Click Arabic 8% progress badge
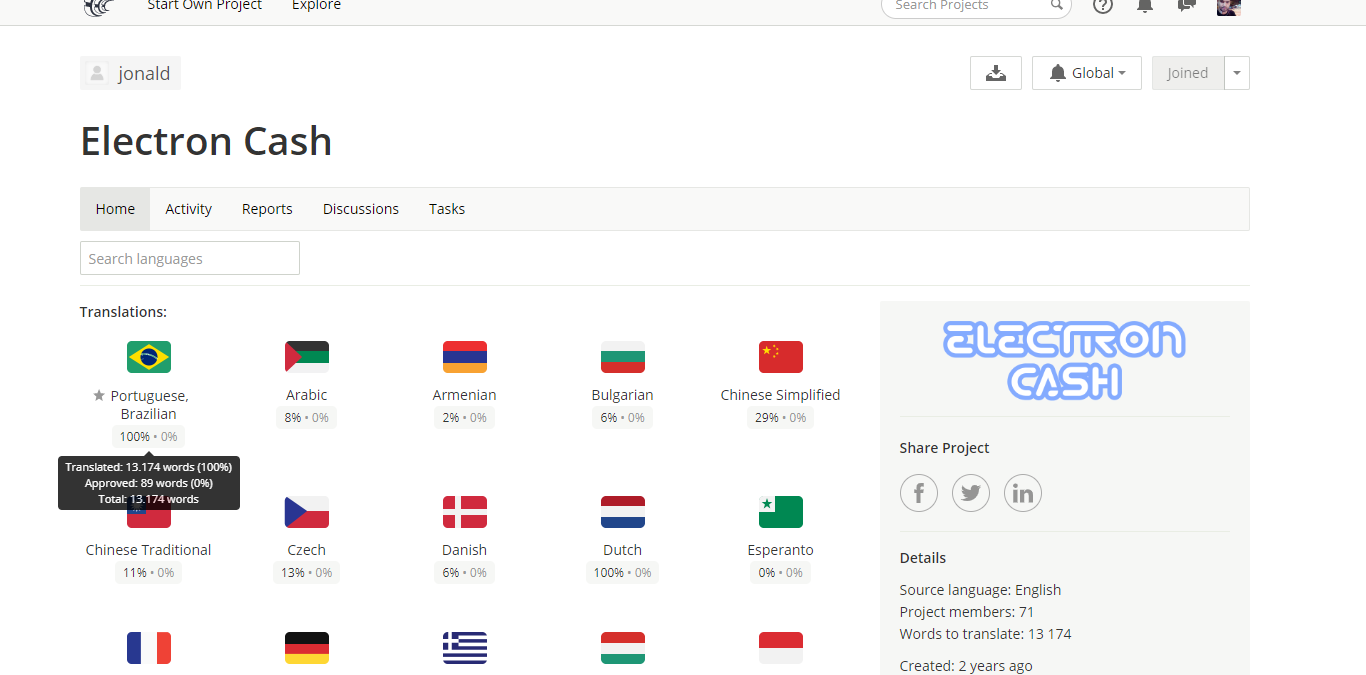 tap(307, 418)
